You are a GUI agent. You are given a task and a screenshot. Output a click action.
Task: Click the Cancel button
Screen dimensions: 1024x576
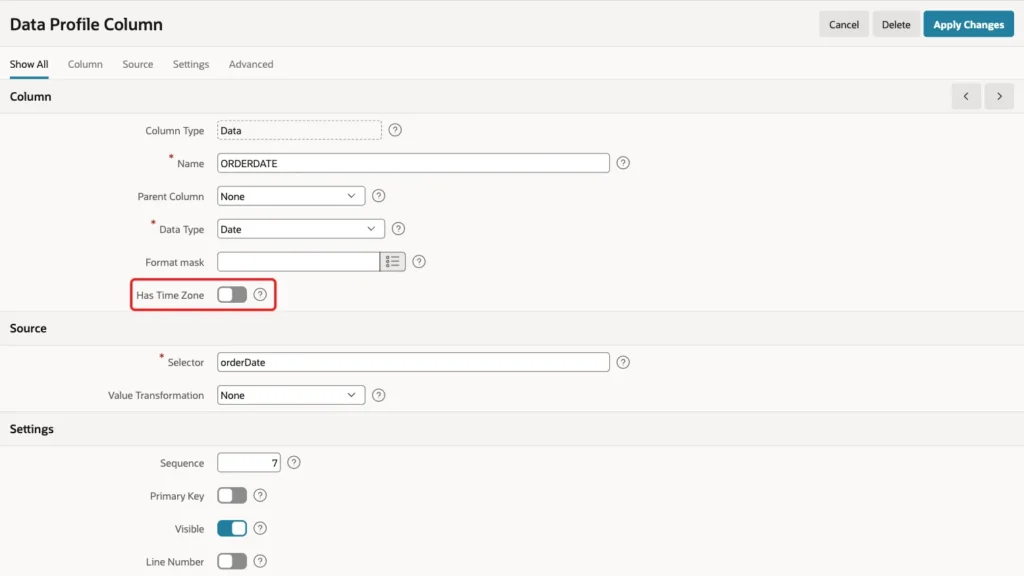pyautogui.click(x=844, y=24)
